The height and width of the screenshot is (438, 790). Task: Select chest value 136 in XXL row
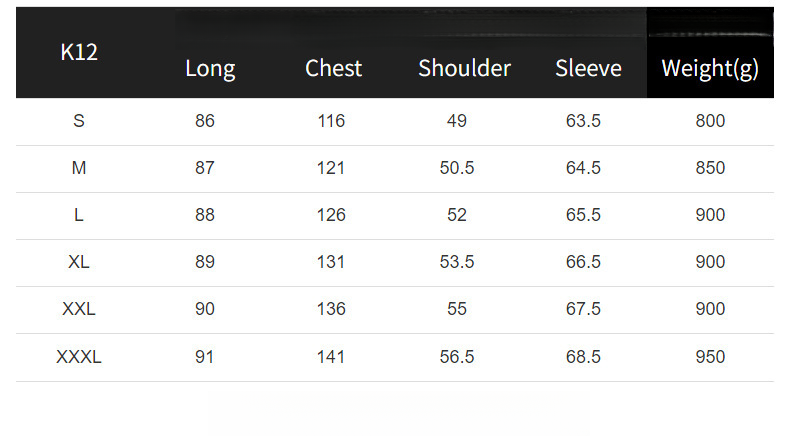(331, 309)
